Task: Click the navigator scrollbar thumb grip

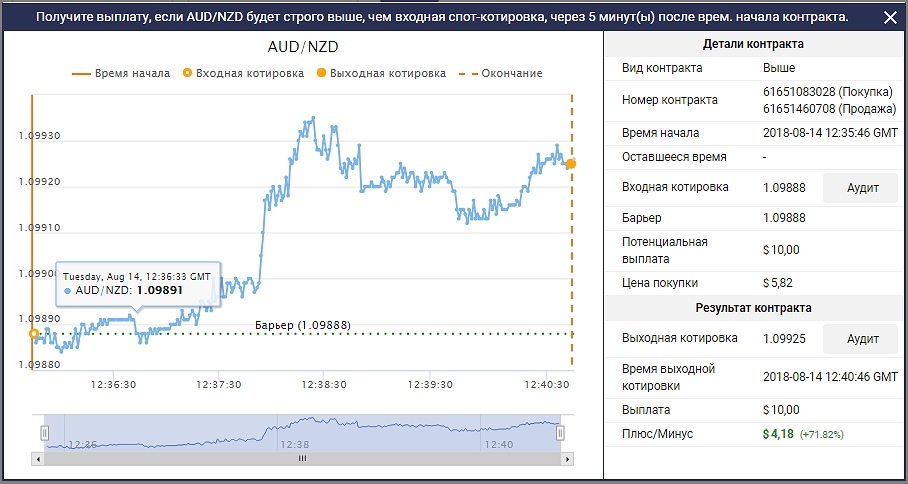Action: click(x=302, y=459)
